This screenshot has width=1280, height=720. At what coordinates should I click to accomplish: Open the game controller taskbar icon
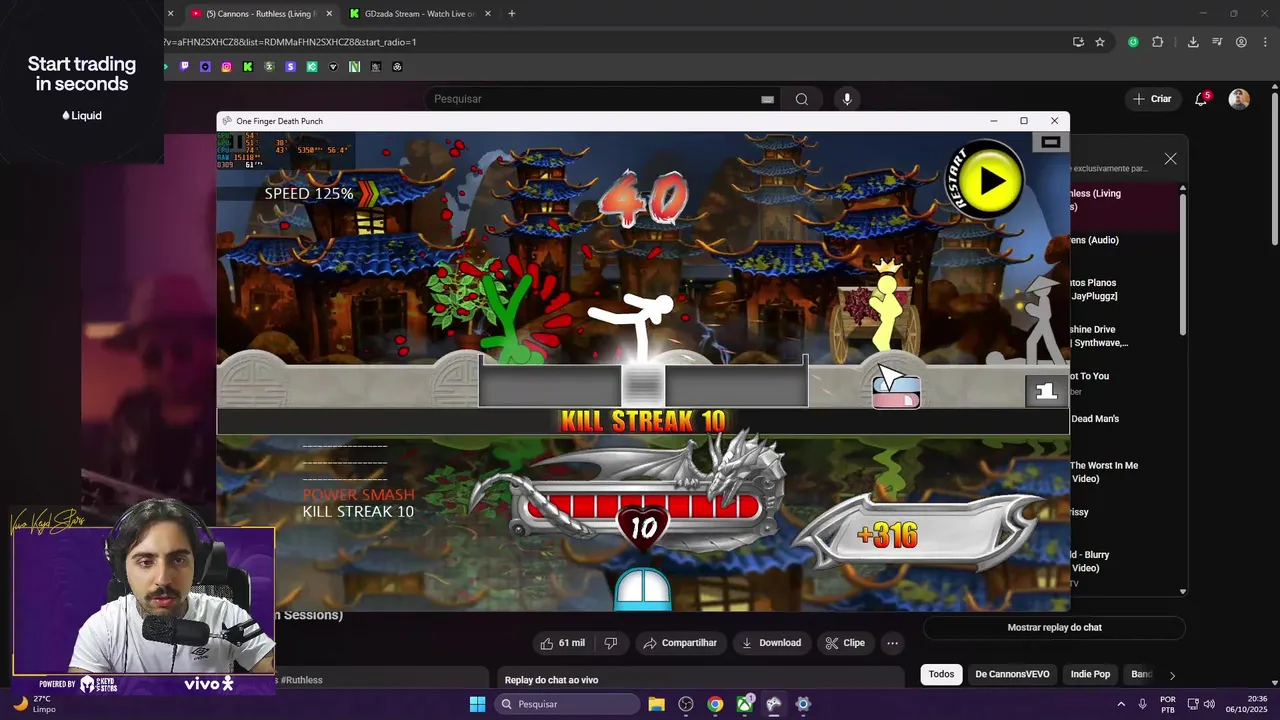point(773,704)
